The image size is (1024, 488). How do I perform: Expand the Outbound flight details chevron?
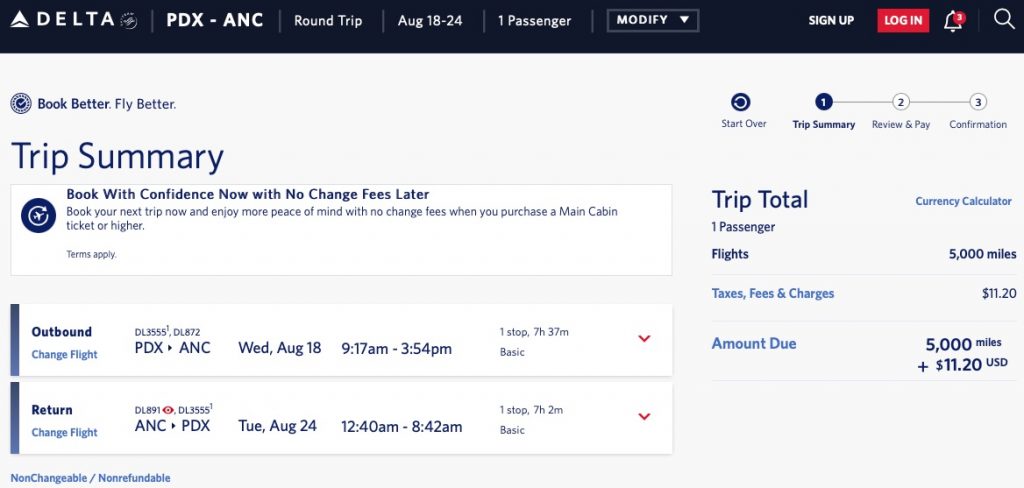(644, 338)
